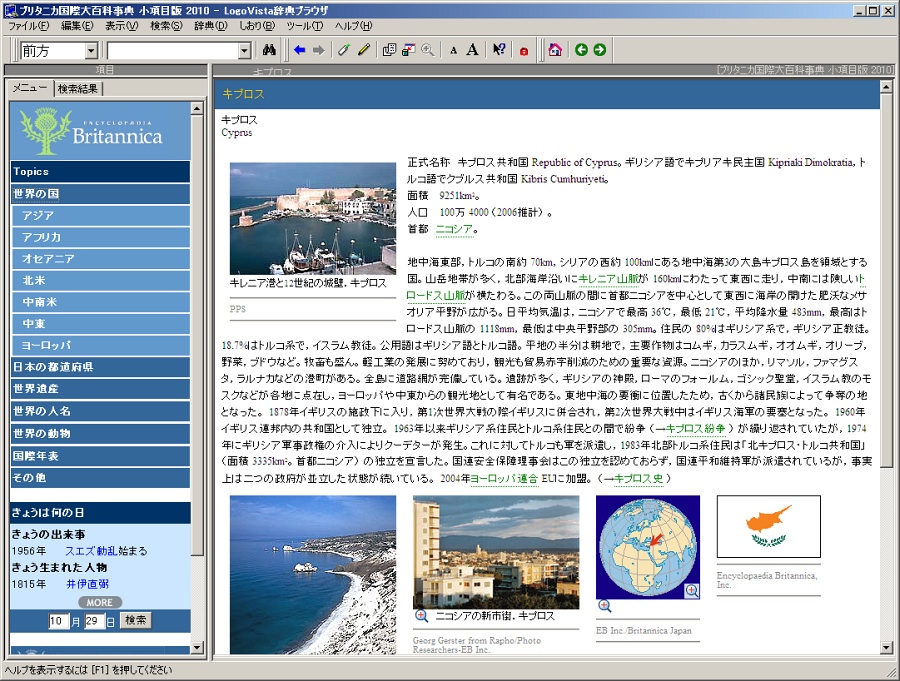Image resolution: width=900 pixels, height=681 pixels.
Task: Click magnifier icon on the globe map
Action: coord(692,591)
